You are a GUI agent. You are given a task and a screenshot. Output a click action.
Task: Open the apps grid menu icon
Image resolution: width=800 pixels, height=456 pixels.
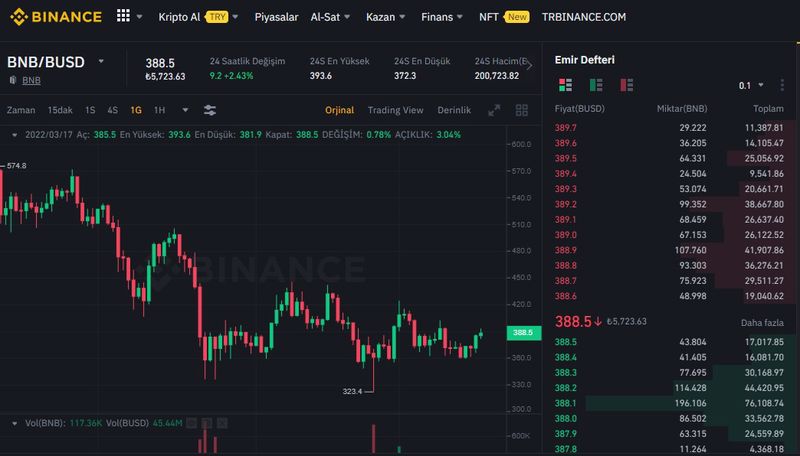point(123,16)
